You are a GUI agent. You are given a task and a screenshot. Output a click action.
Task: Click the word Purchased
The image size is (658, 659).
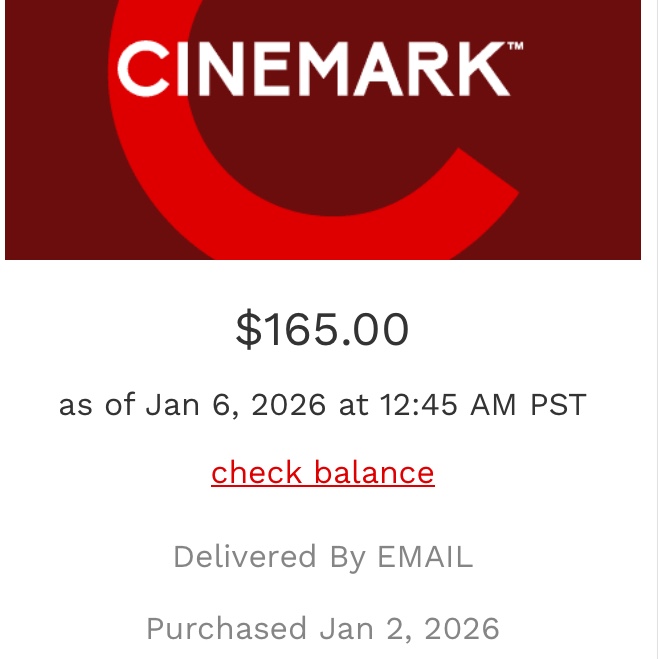point(226,628)
